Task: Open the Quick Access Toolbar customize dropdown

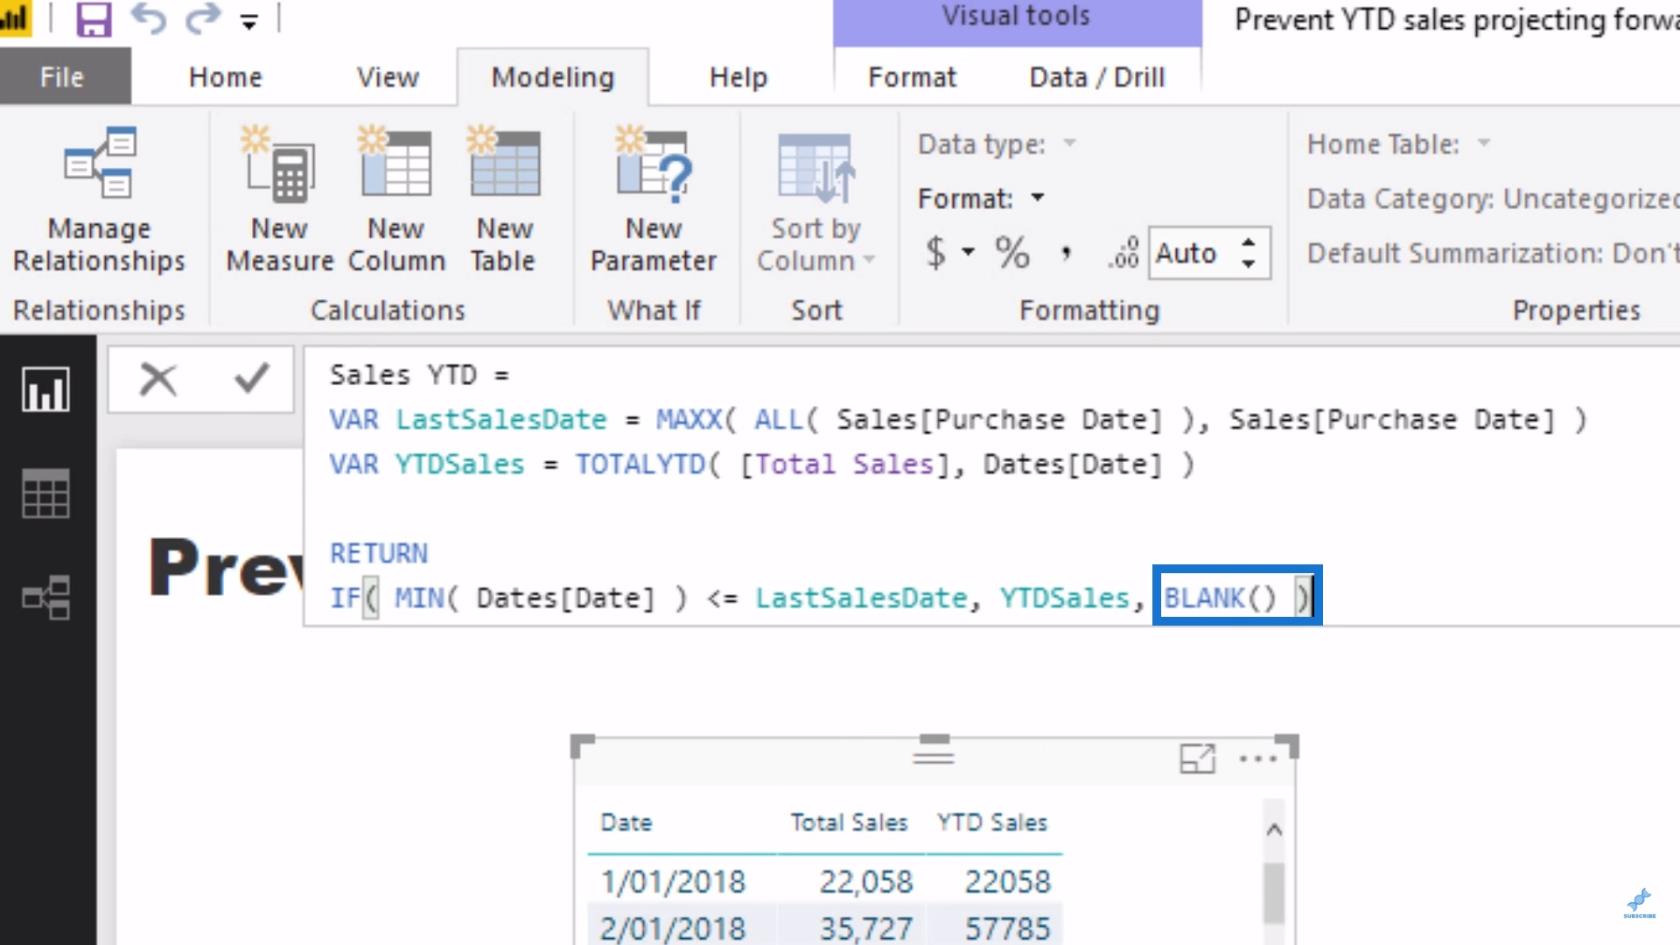Action: click(x=249, y=21)
